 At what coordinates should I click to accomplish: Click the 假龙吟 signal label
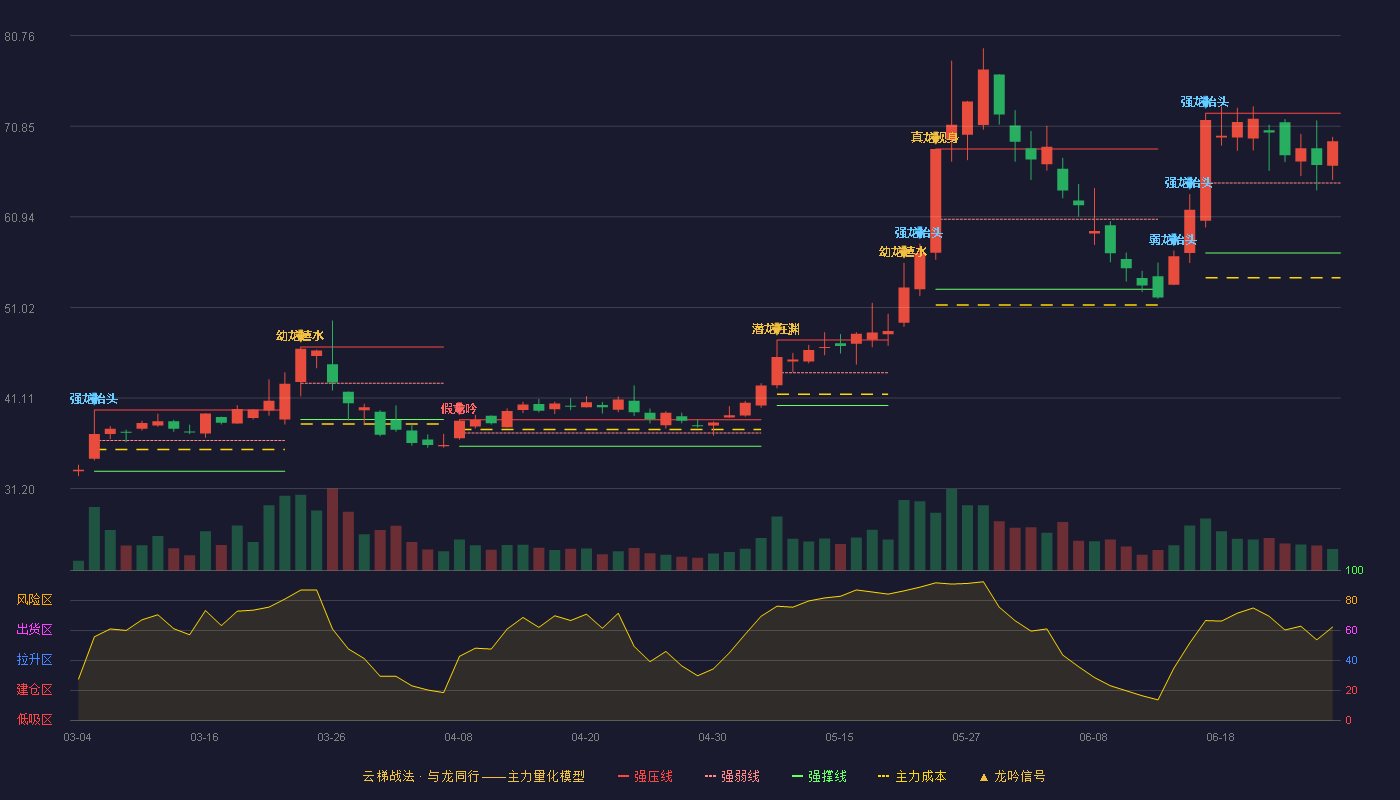point(459,408)
